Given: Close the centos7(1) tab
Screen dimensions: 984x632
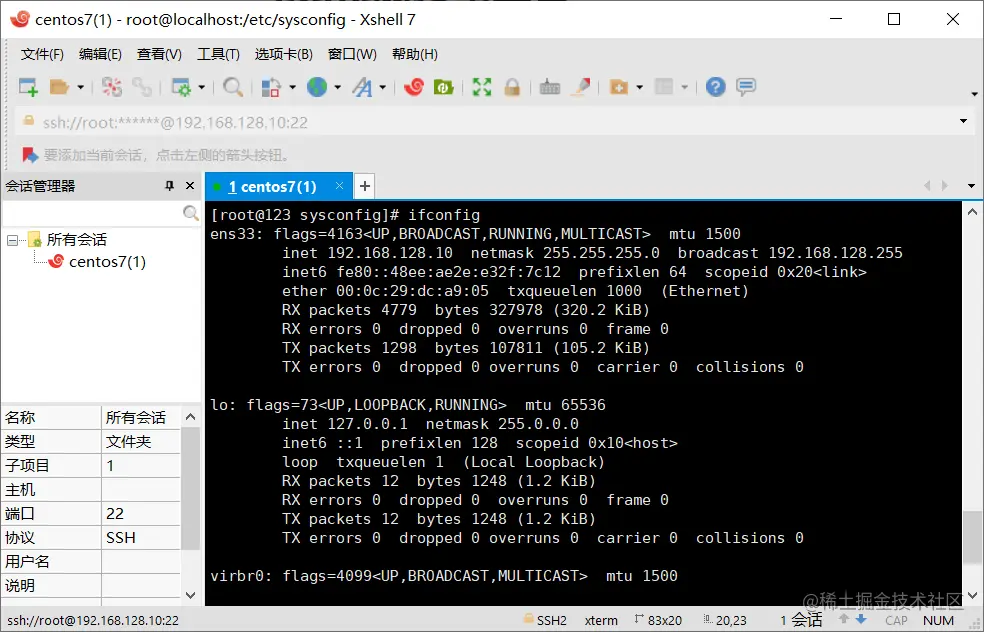Looking at the screenshot, I should click(x=340, y=186).
